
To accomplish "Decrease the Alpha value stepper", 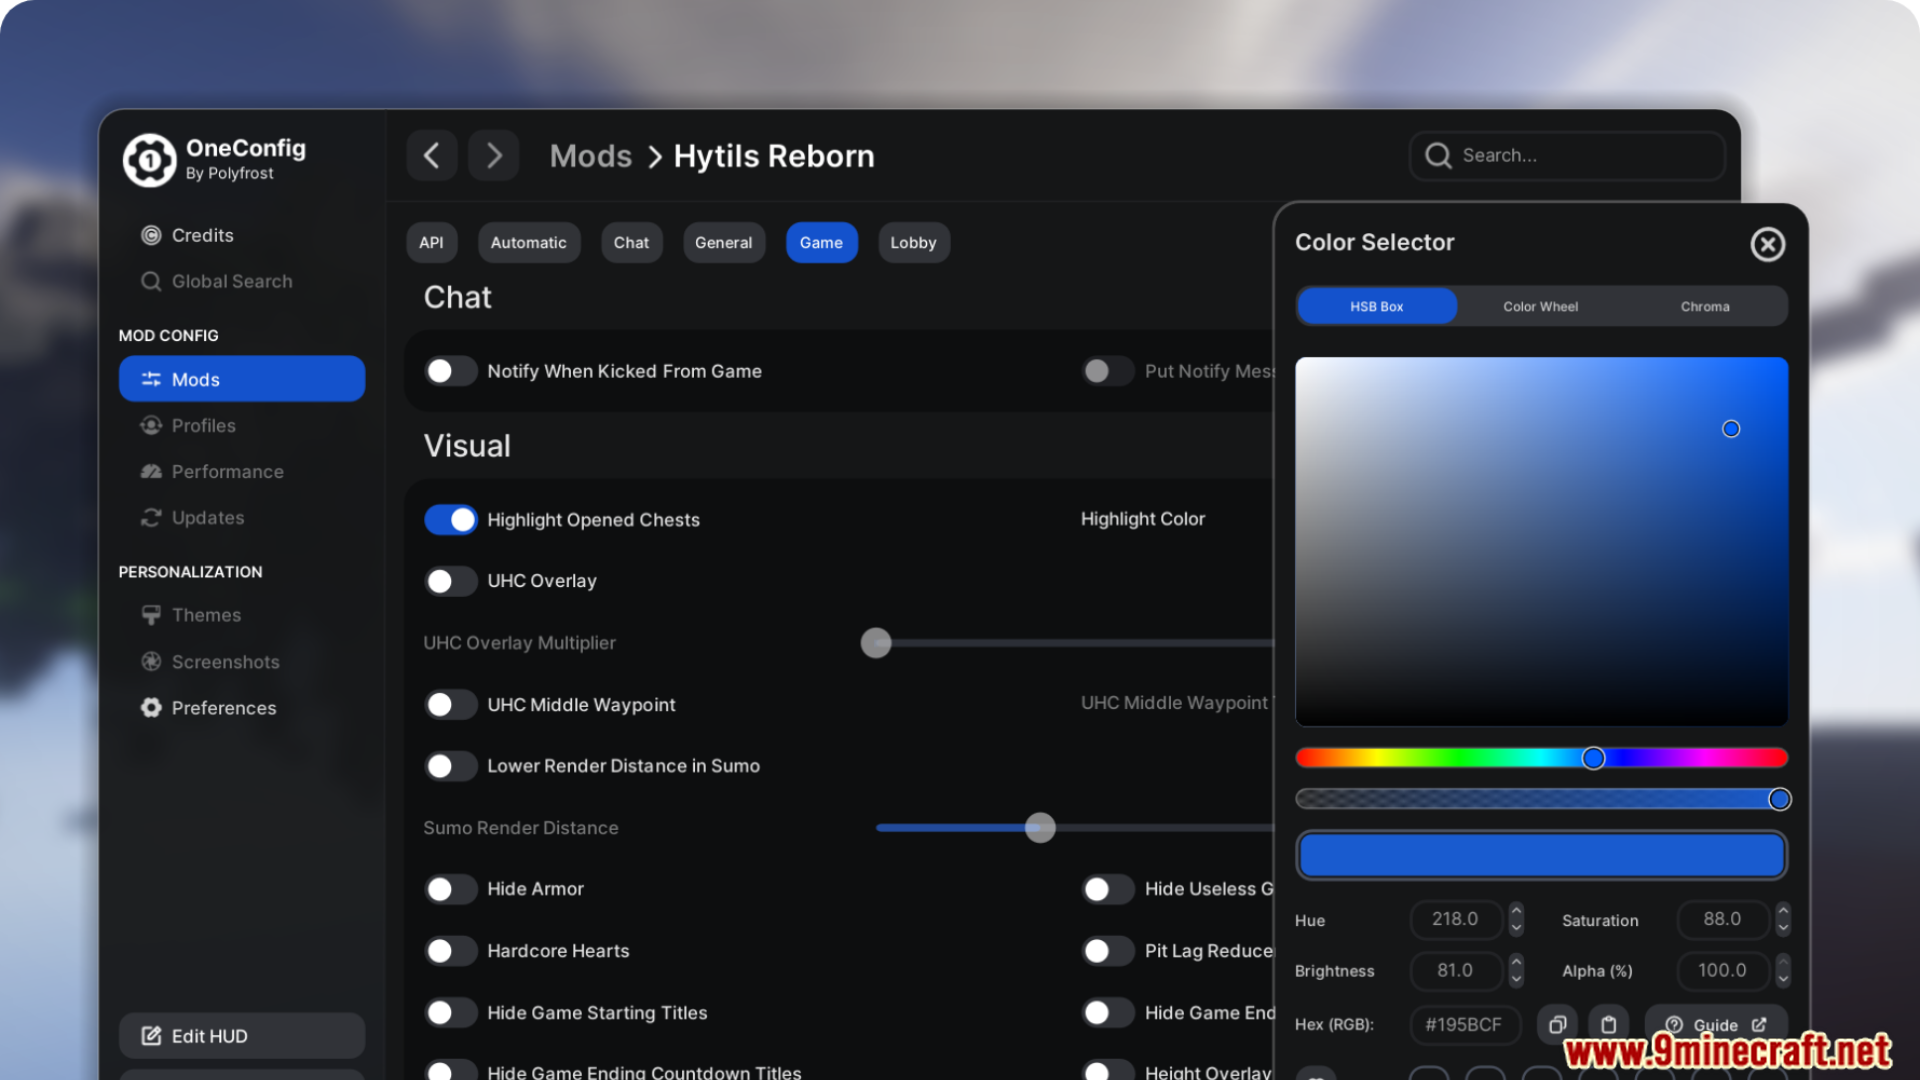I will (1783, 980).
